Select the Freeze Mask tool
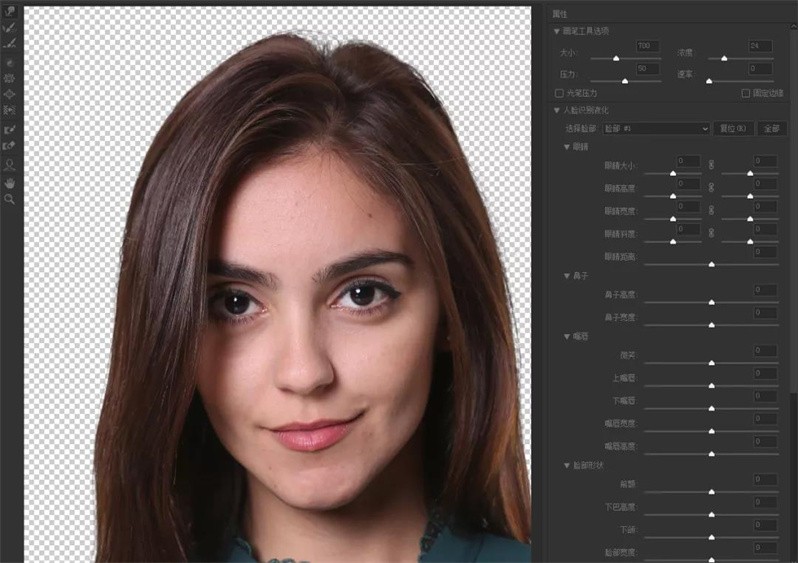The image size is (798, 563). point(9,130)
